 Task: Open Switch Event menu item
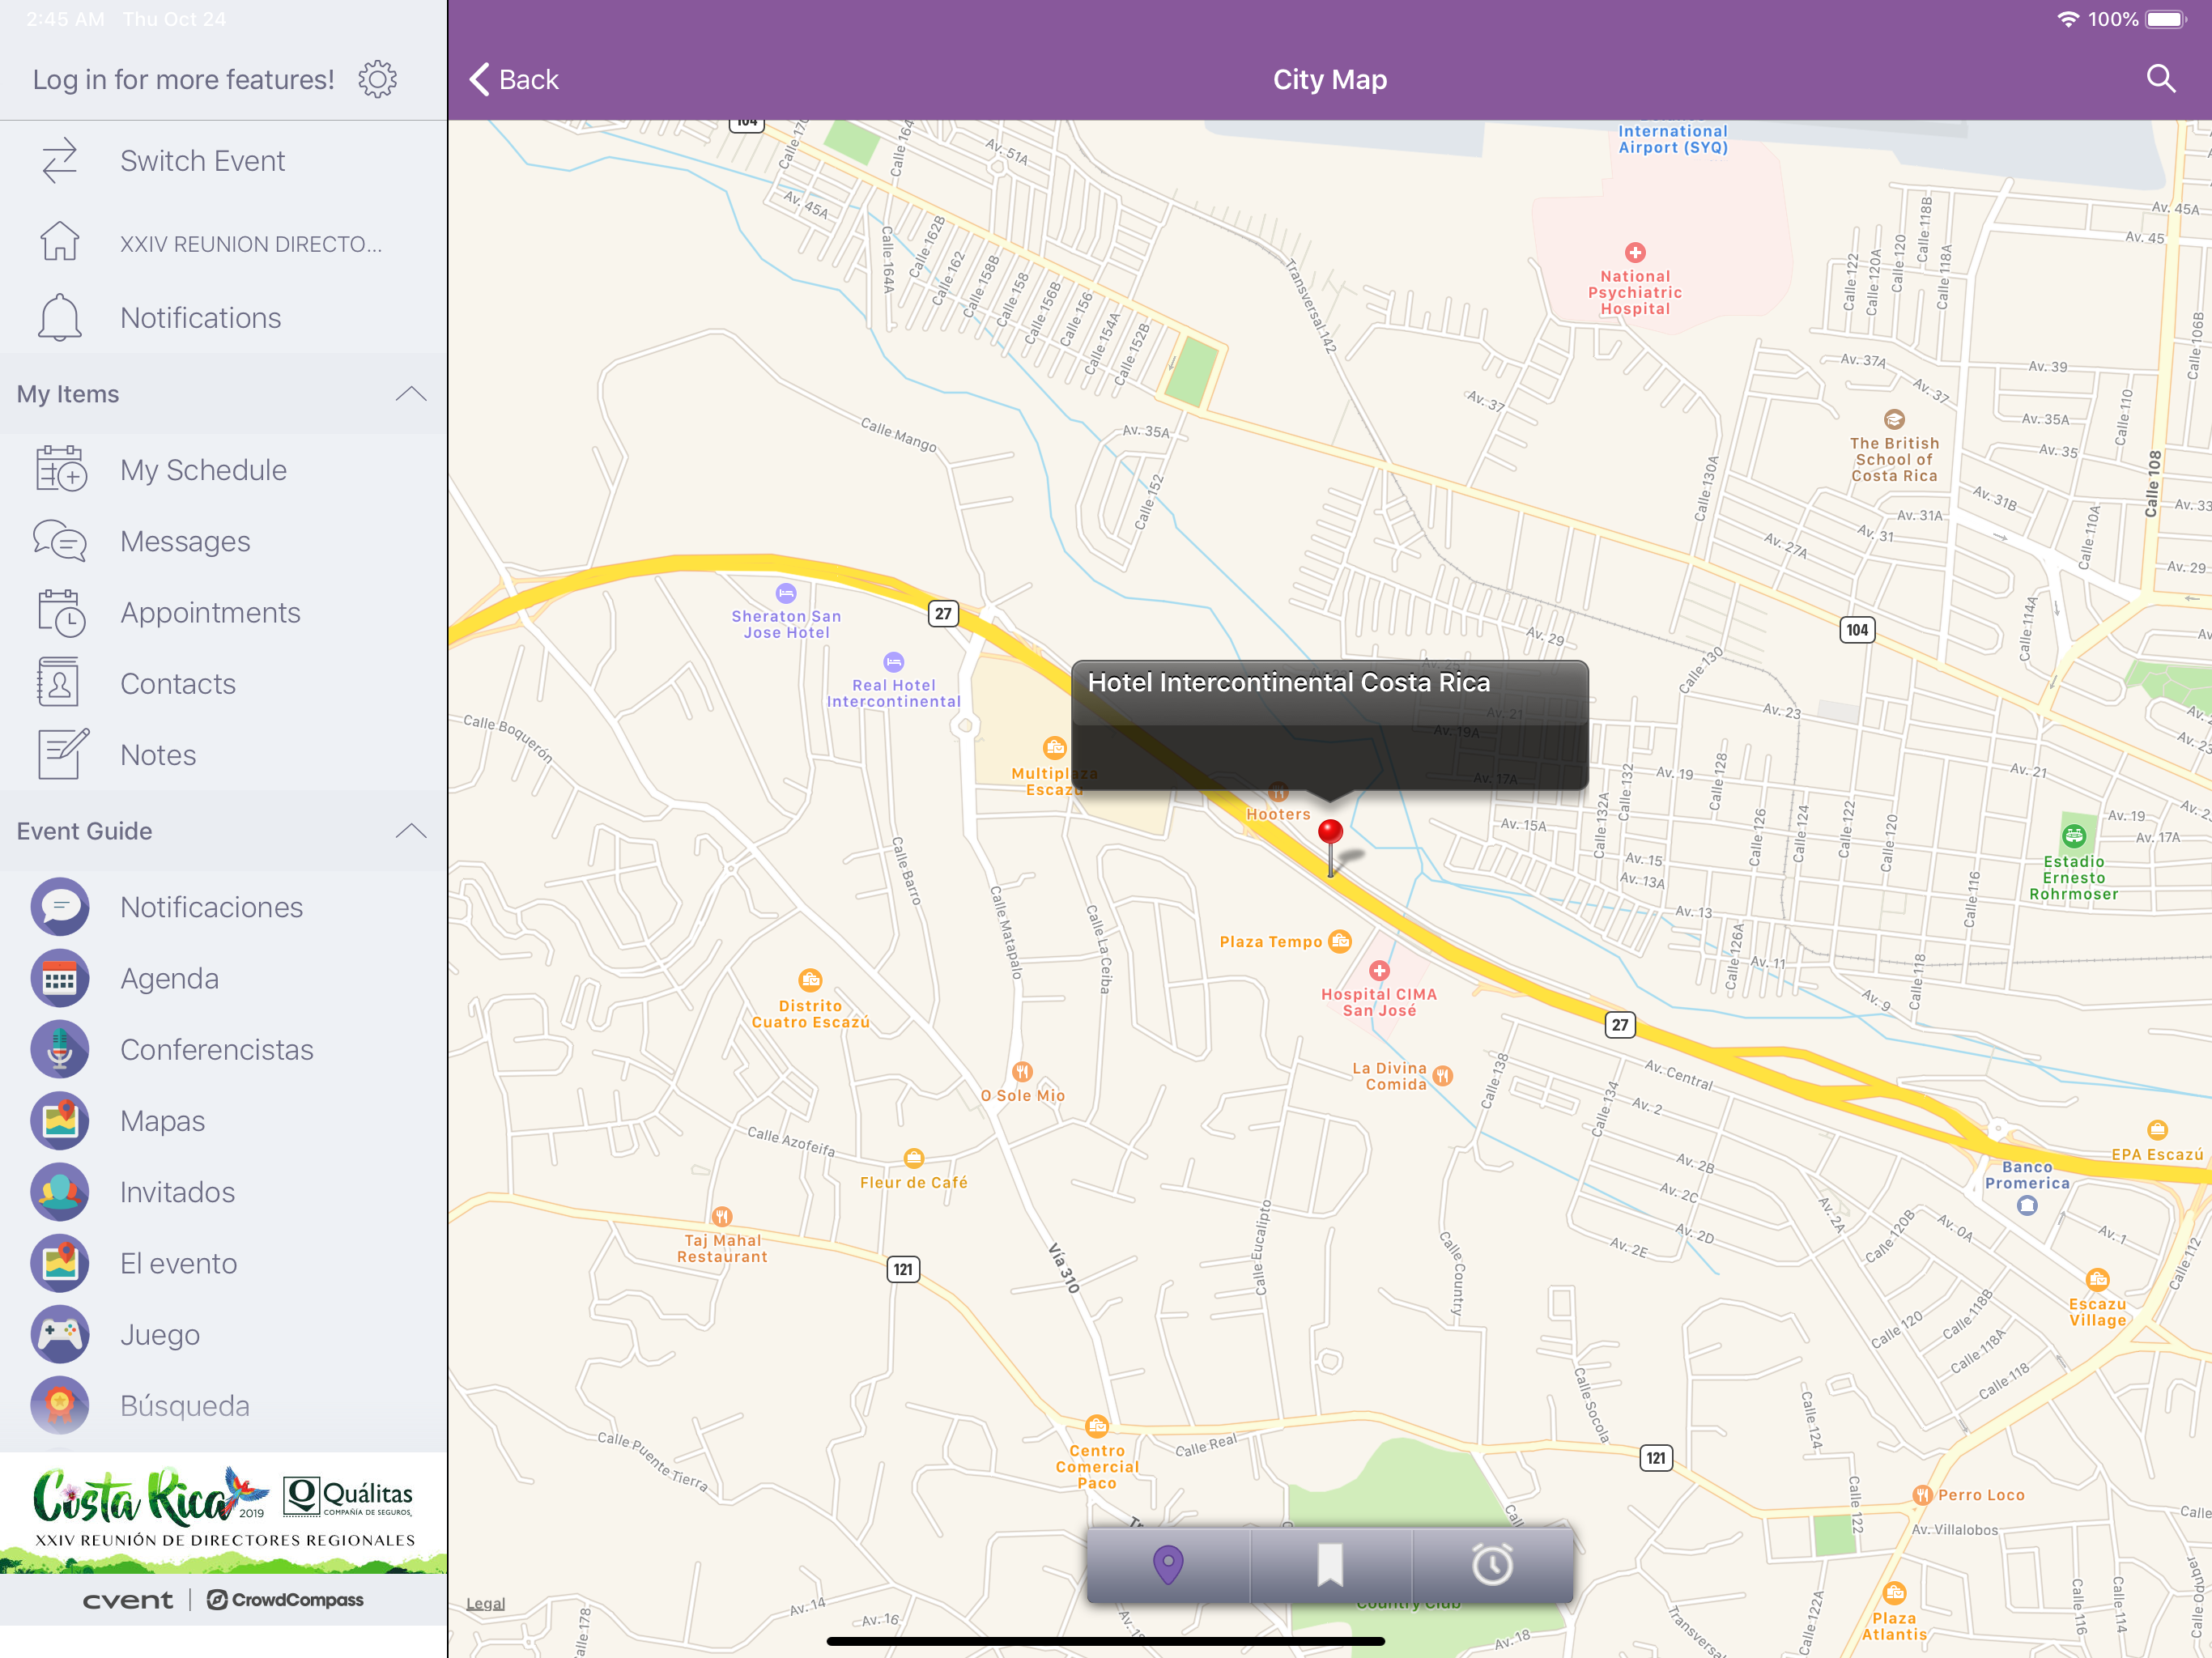pos(223,161)
